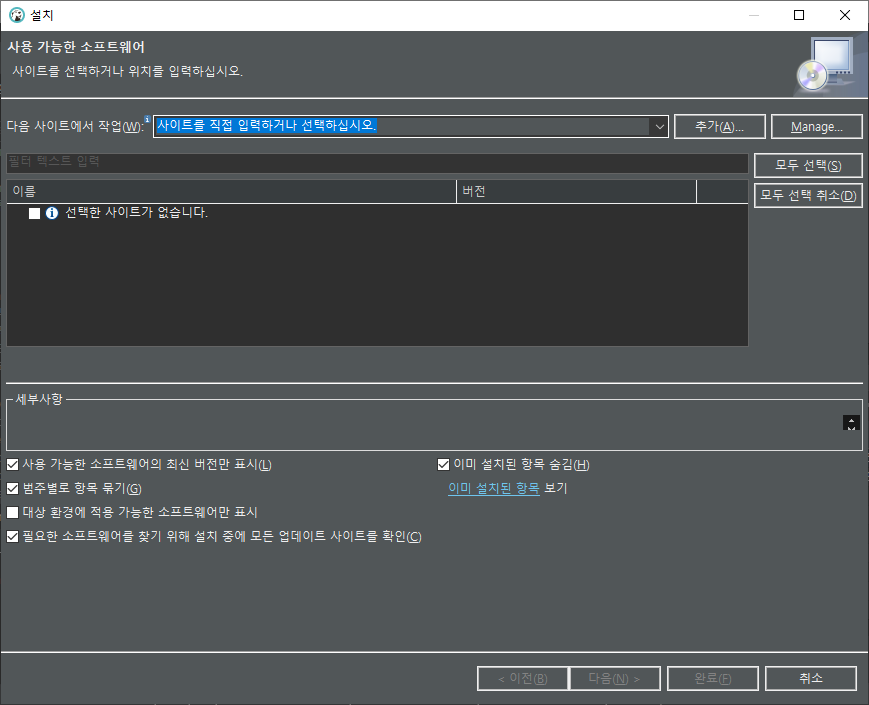The height and width of the screenshot is (705, 869).
Task: Click the 취소 button to cancel installation
Action: coord(810,678)
